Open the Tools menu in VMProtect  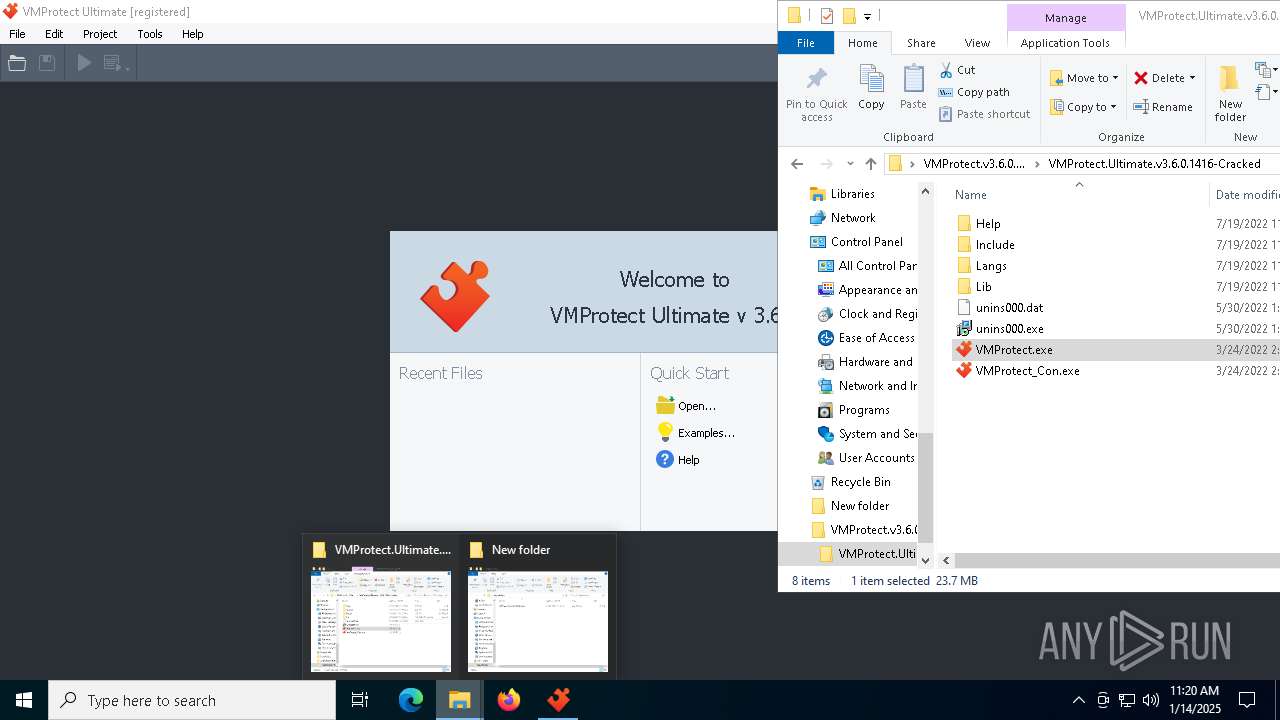(150, 34)
